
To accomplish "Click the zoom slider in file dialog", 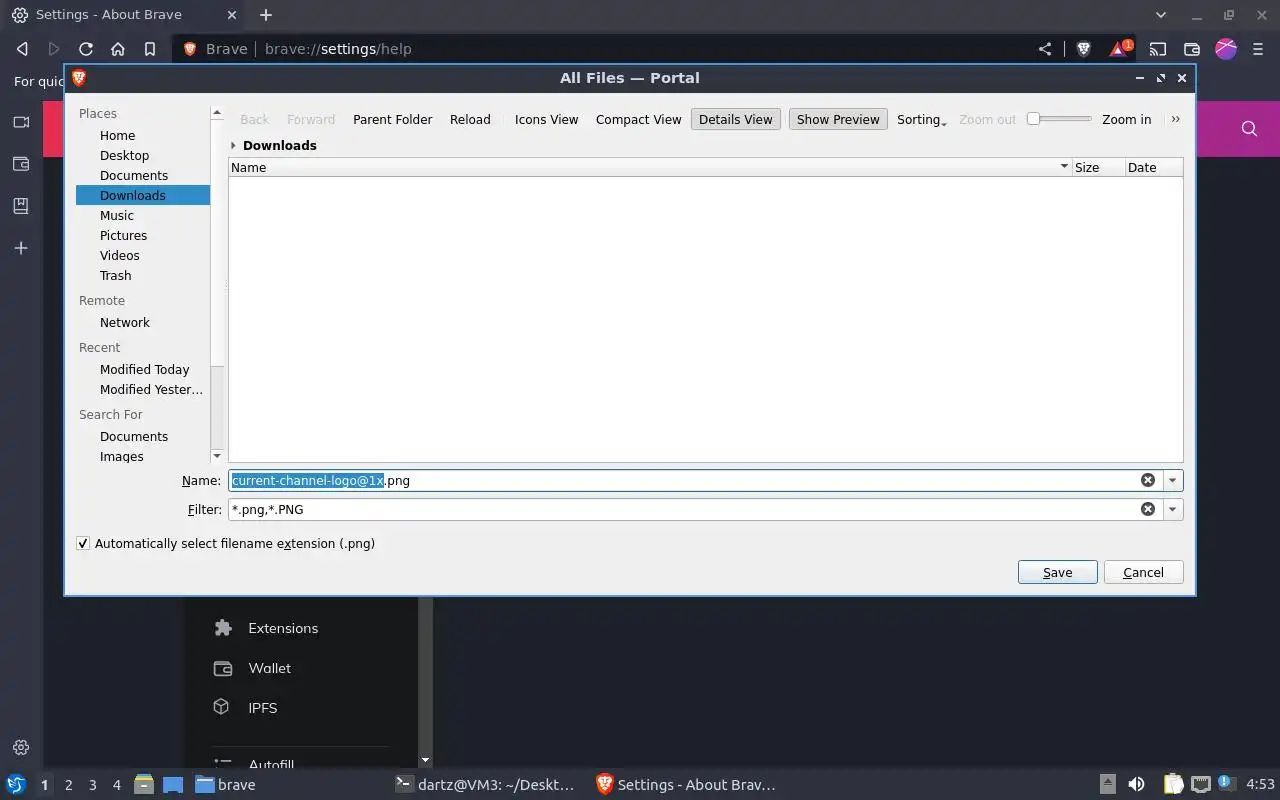I will 1060,119.
